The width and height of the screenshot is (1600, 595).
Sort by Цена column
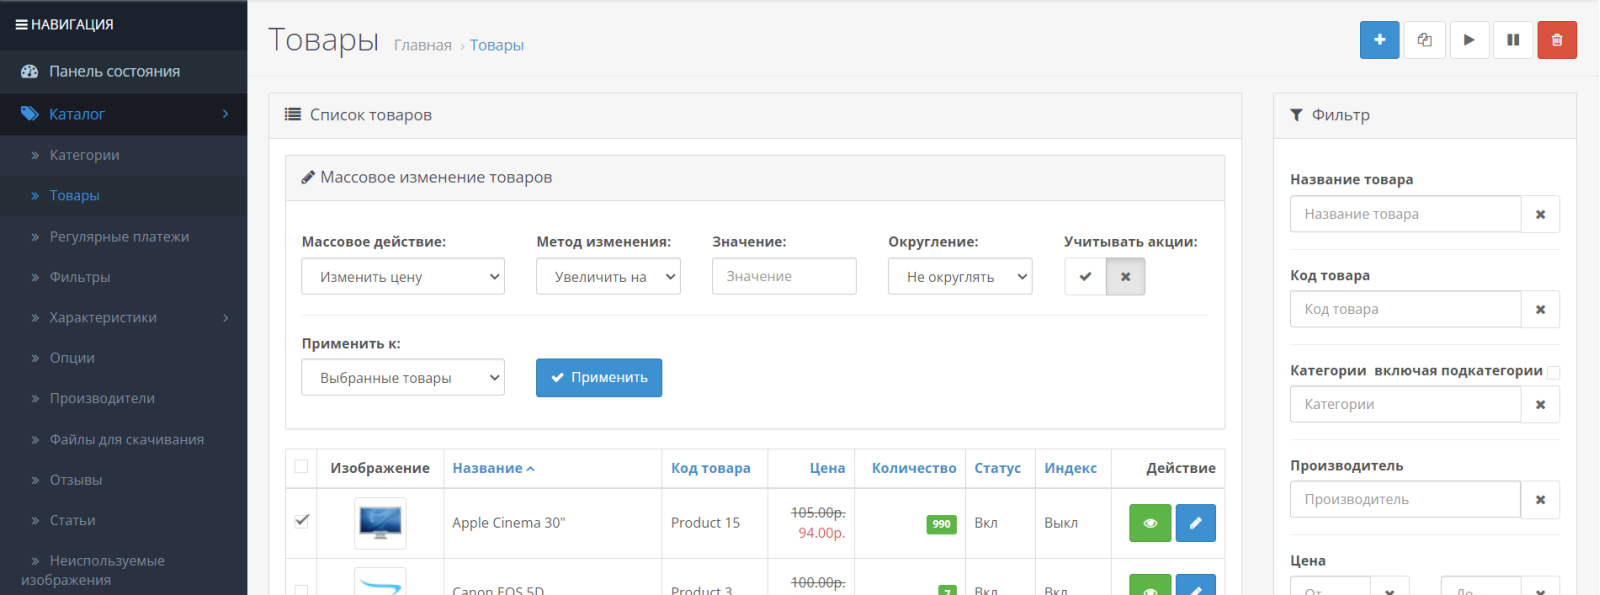point(827,468)
